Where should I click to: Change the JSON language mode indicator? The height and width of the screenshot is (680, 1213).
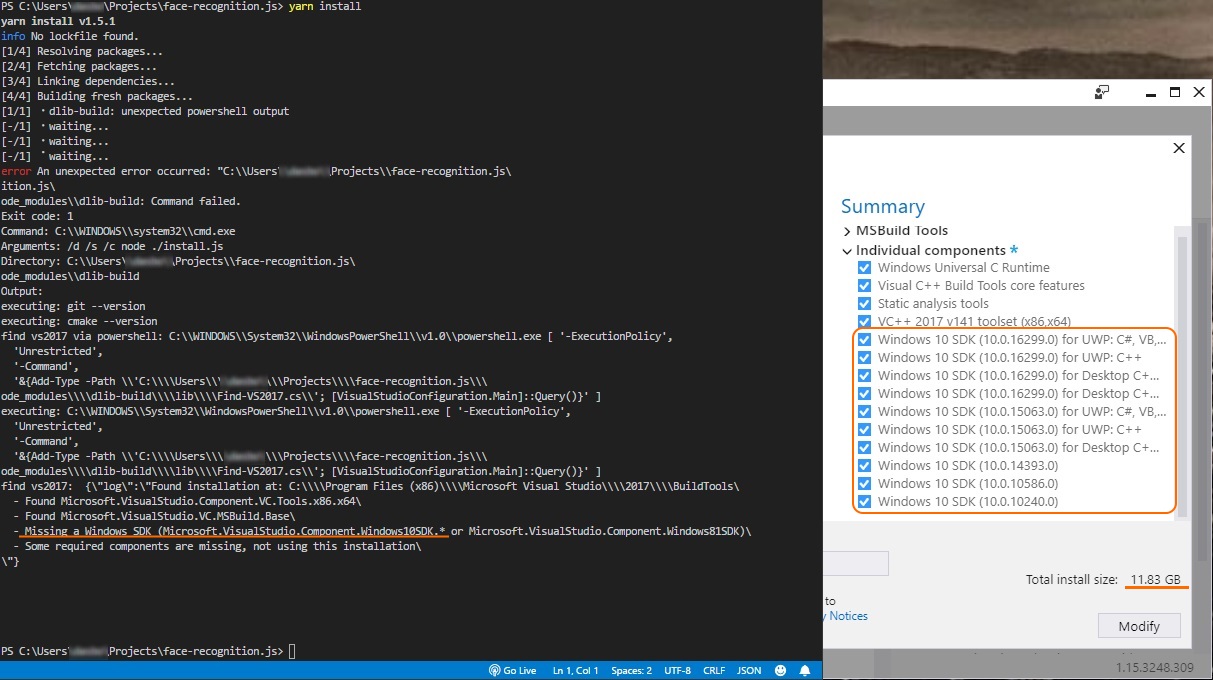(748, 670)
